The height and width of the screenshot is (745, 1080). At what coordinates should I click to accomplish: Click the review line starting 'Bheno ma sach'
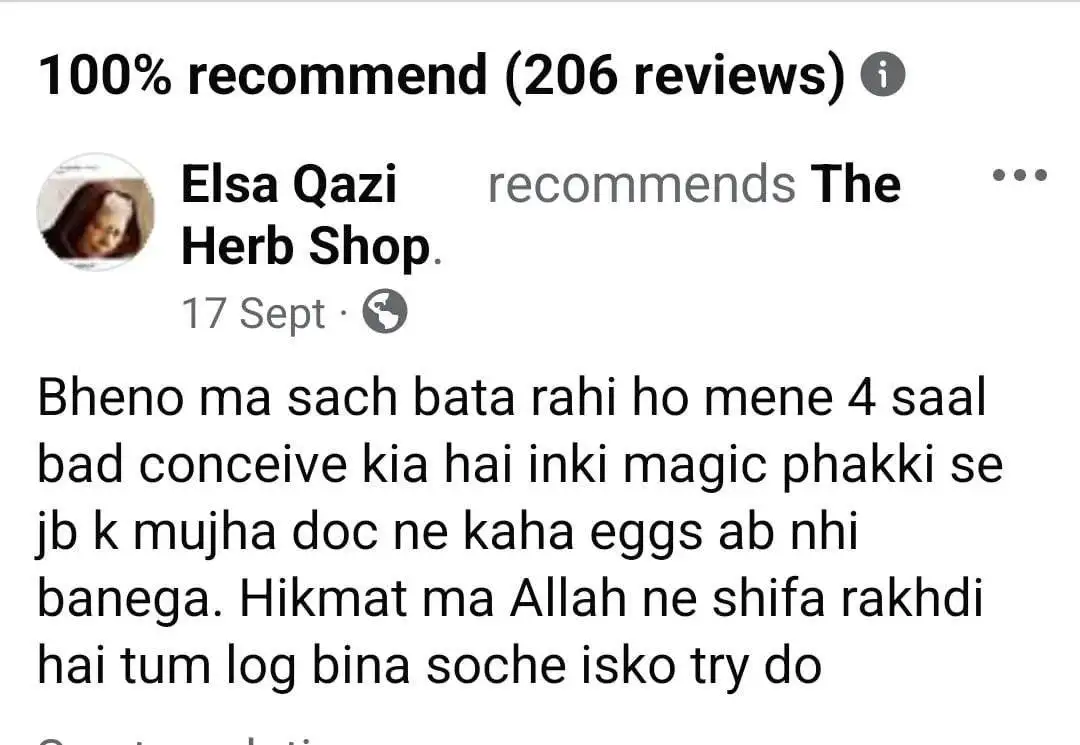[x=512, y=398]
